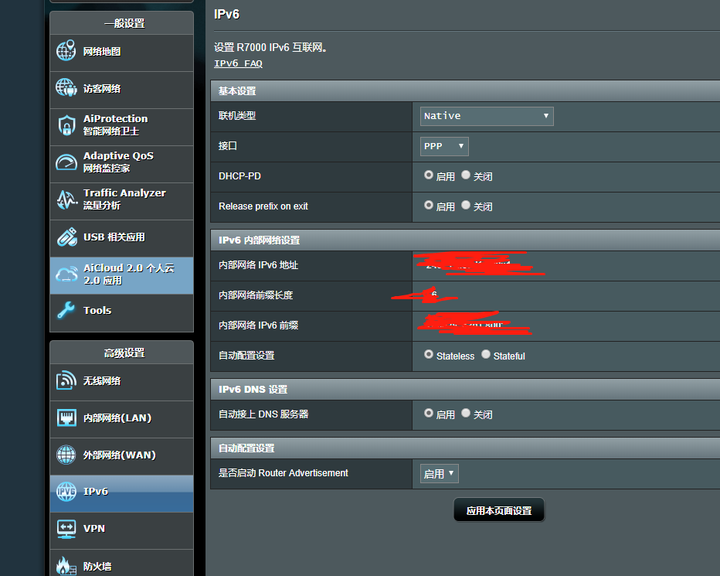Click the 一般设置 sidebar heading

124,23
